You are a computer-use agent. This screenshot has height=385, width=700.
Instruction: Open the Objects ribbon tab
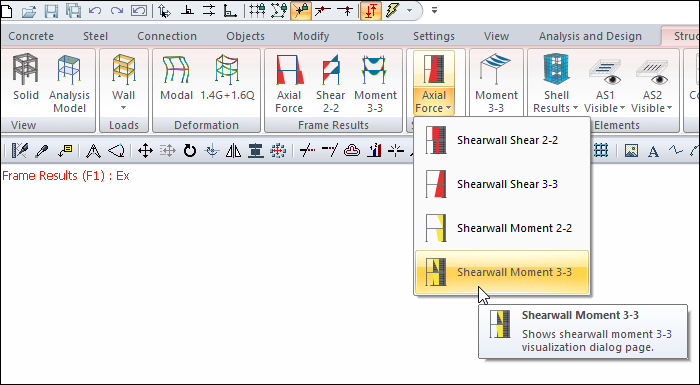point(245,36)
